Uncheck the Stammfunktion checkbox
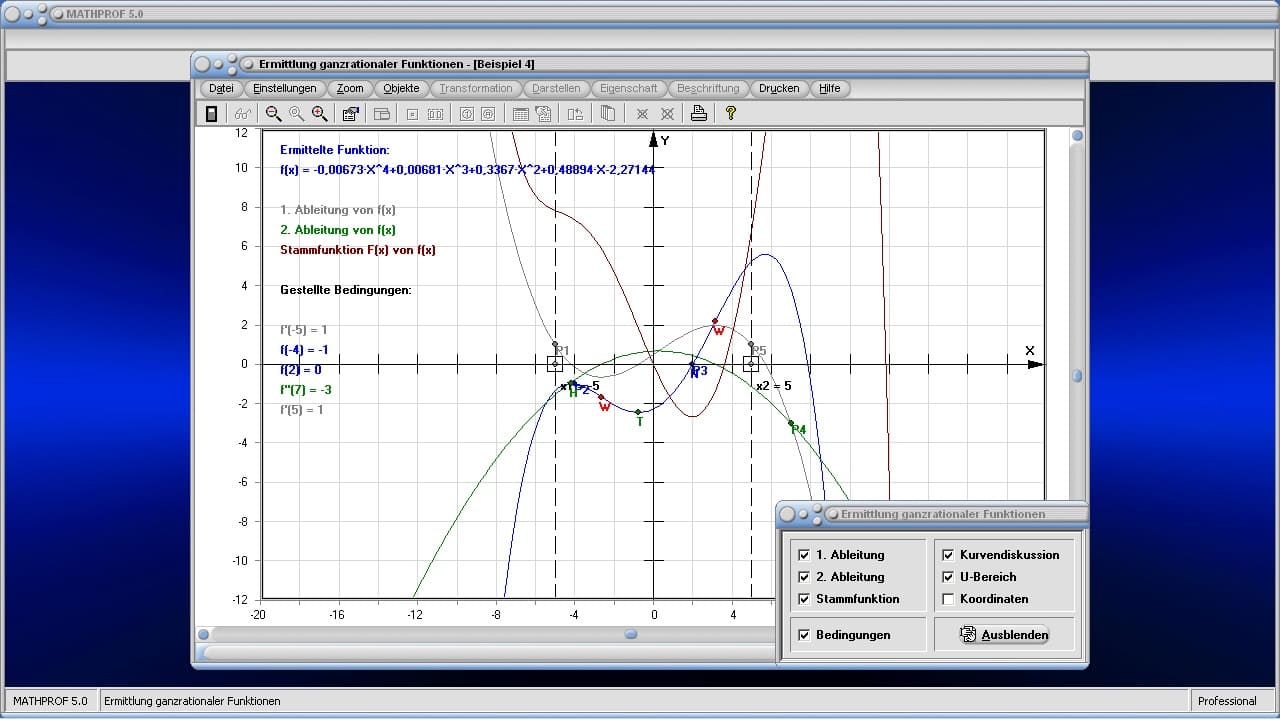Image resolution: width=1280 pixels, height=720 pixels. (804, 599)
